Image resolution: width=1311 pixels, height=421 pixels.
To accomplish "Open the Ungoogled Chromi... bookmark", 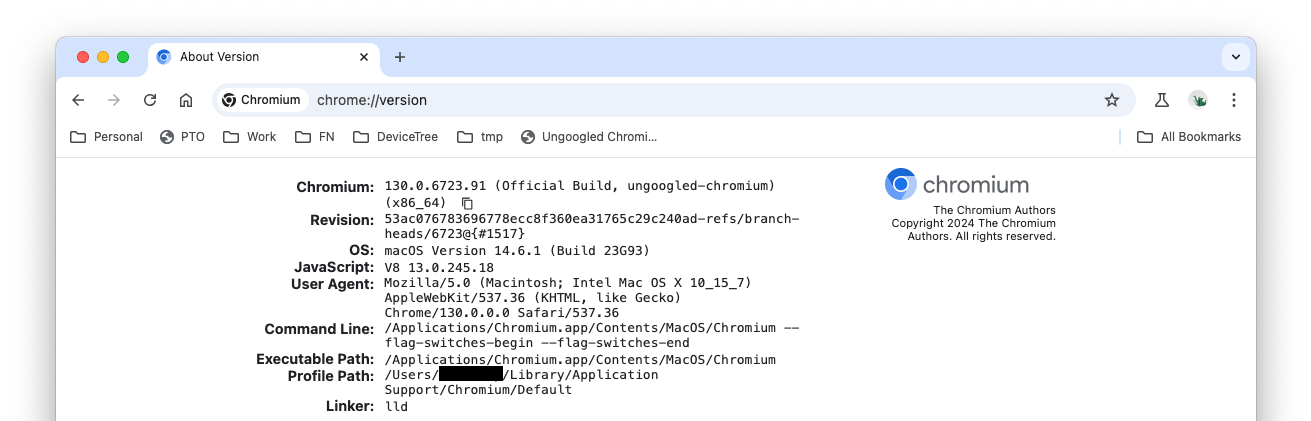I will (589, 137).
